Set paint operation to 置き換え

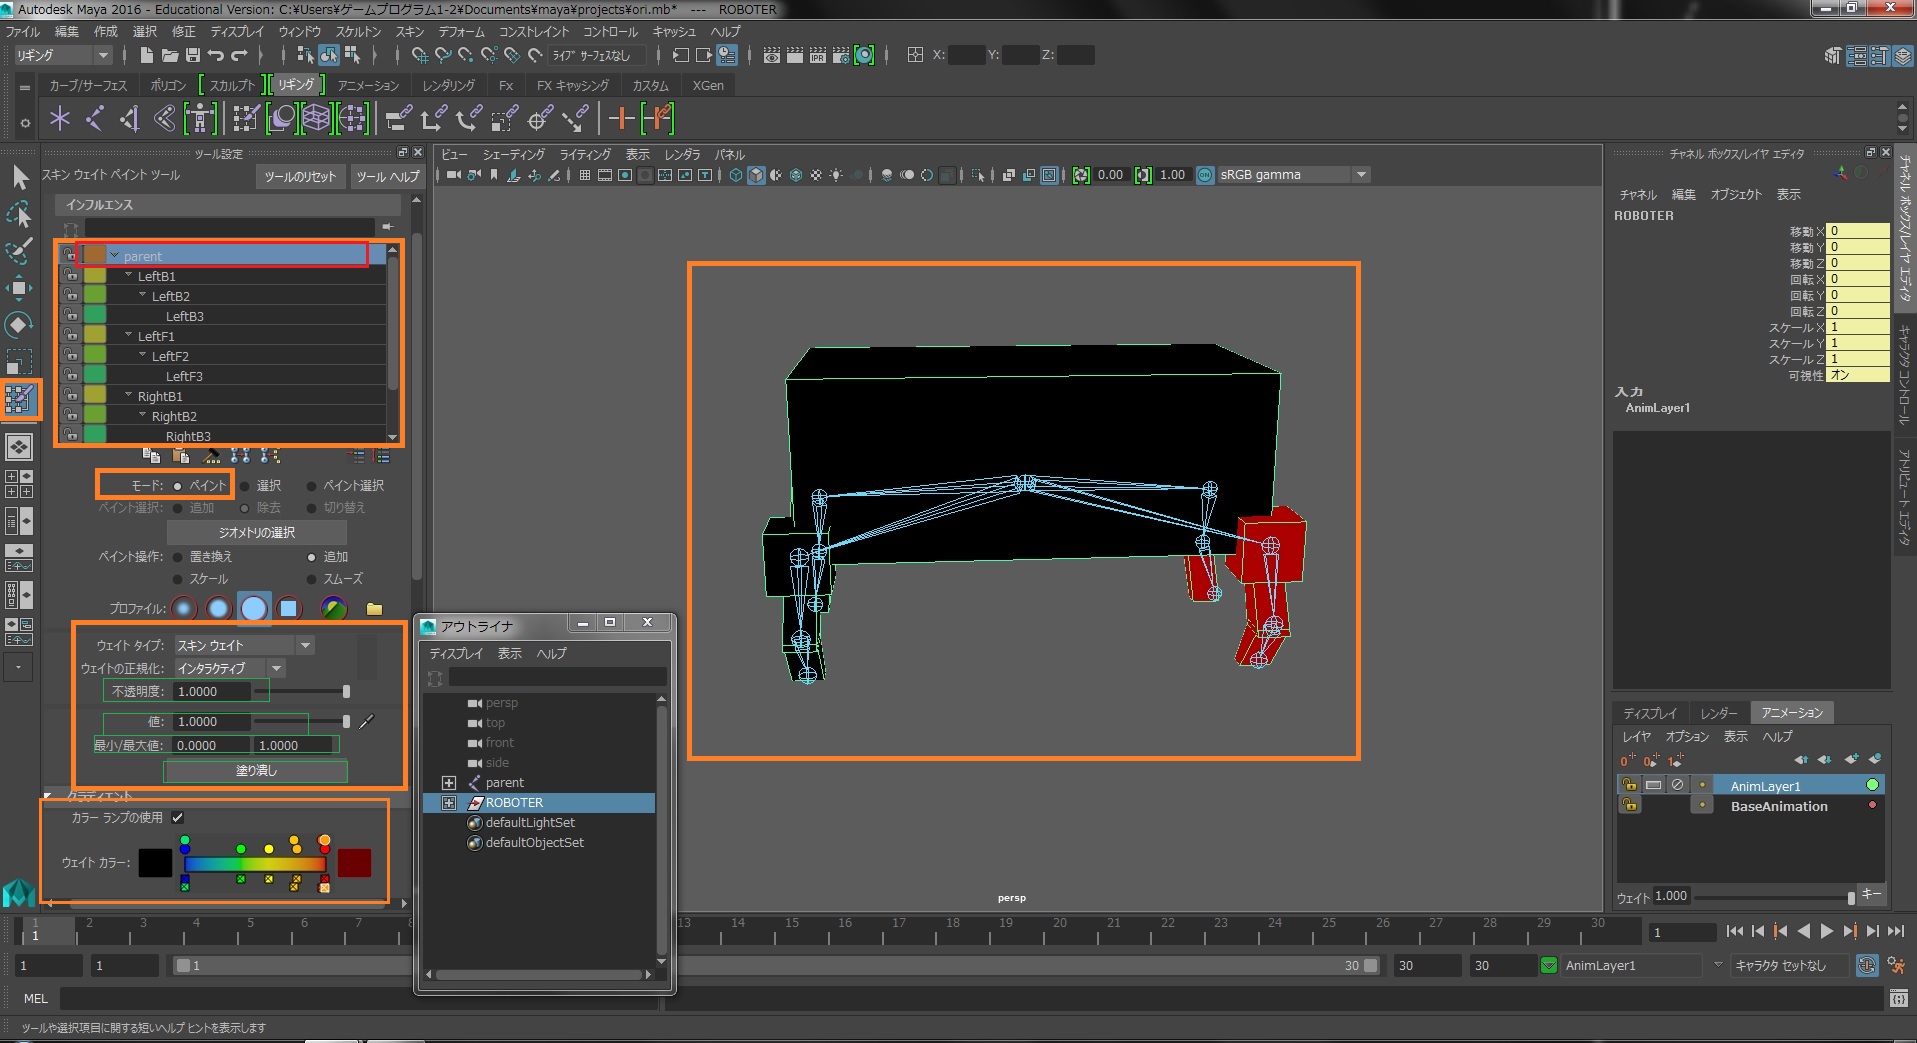[178, 557]
